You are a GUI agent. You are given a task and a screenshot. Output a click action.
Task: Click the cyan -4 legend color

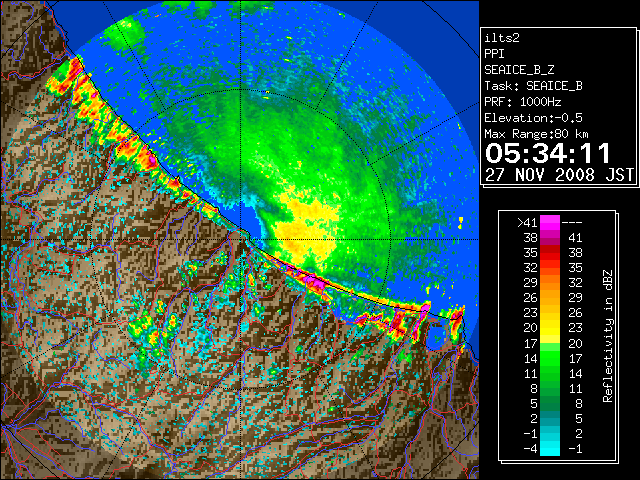tap(550, 449)
